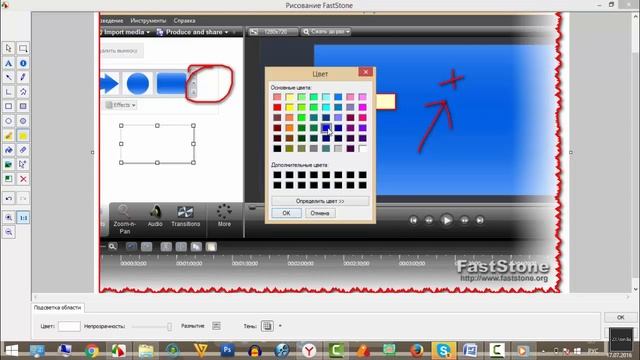The image size is (640, 360).
Task: Open Photoshop from the taskbar
Action: click(x=227, y=351)
